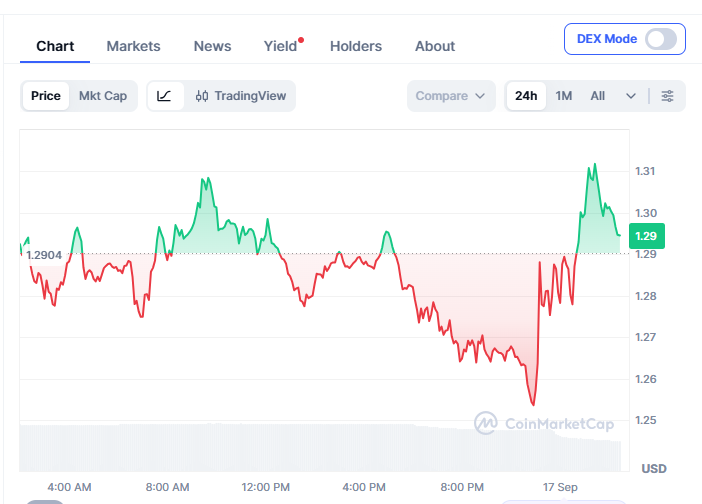Open the Markets tab

[133, 46]
